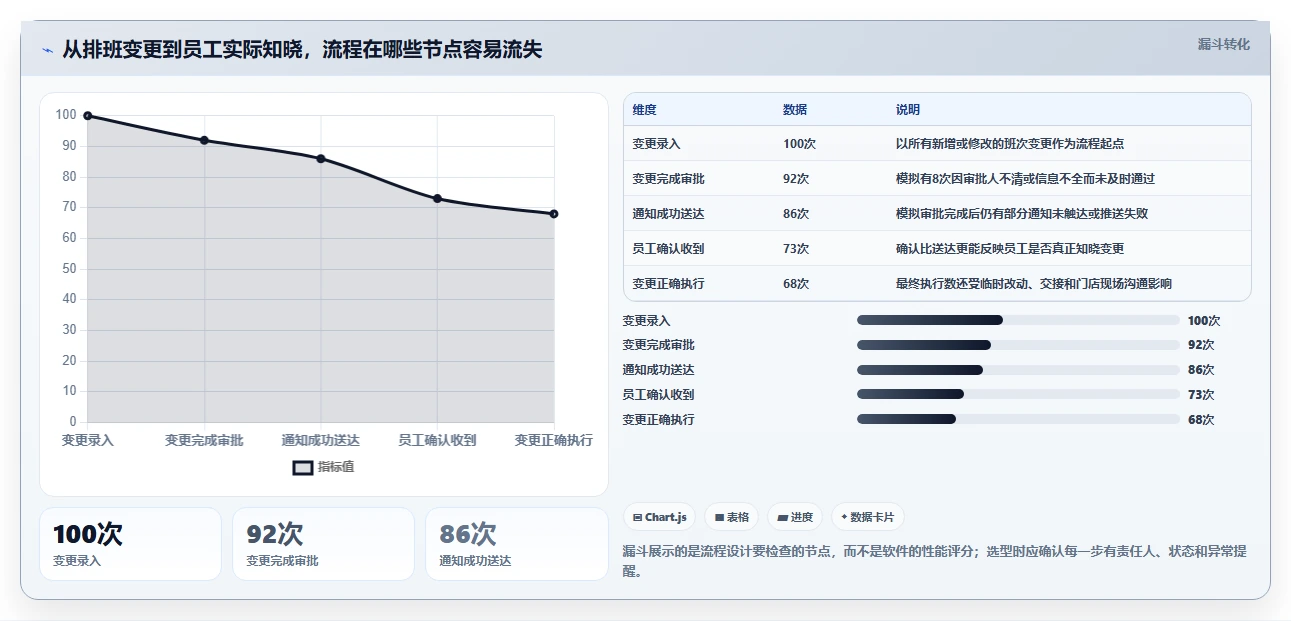Viewport: 1291px width, 621px height.
Task: Click the y-axis value 100 on chart
Action: [65, 115]
